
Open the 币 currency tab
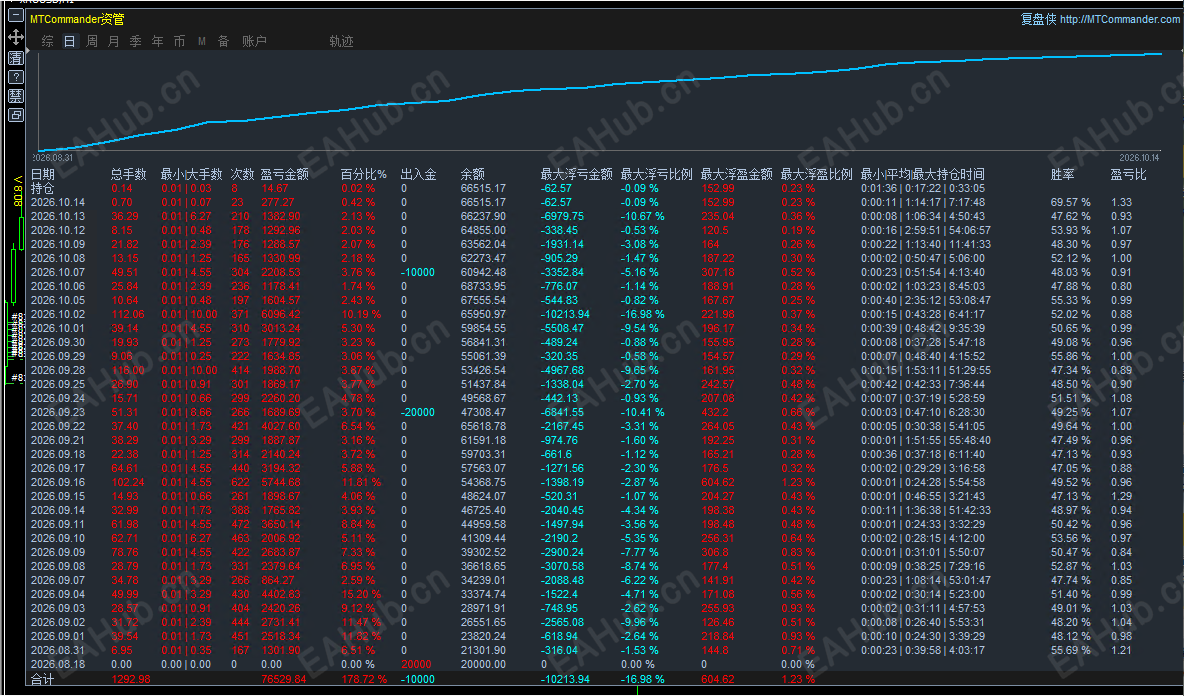tap(179, 41)
